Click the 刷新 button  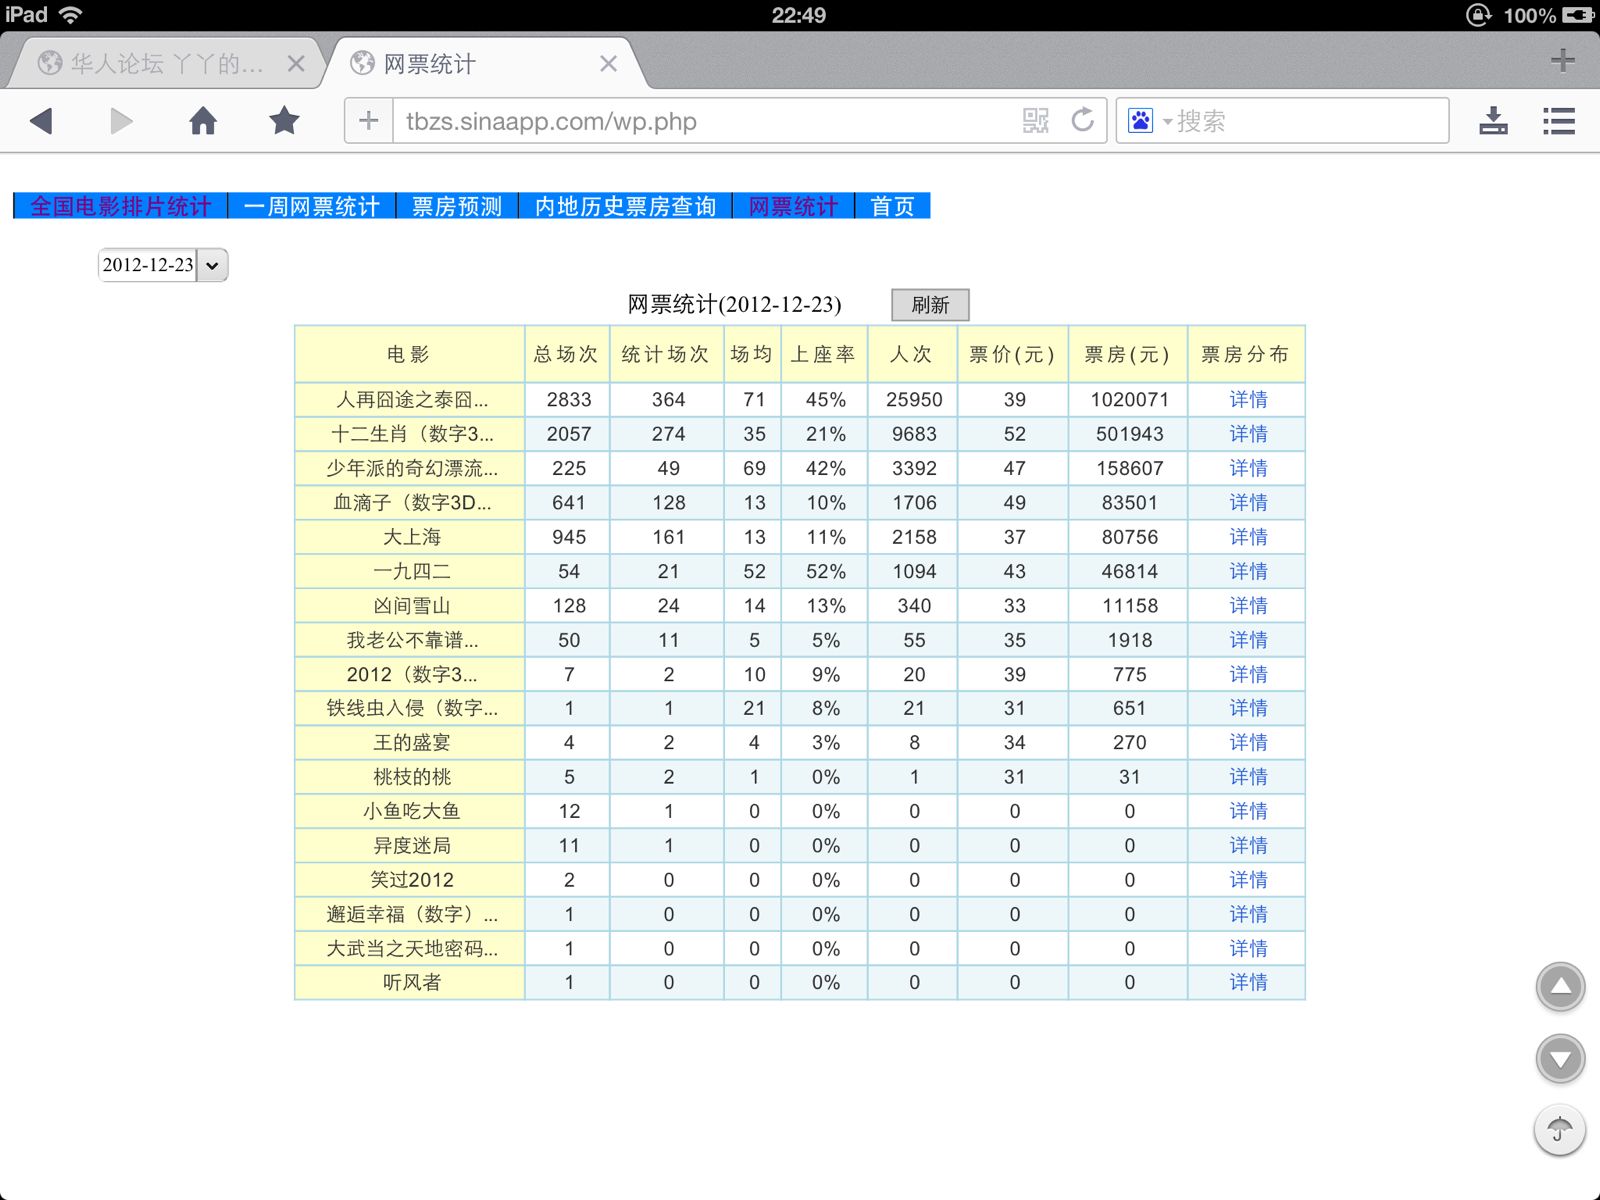(930, 305)
